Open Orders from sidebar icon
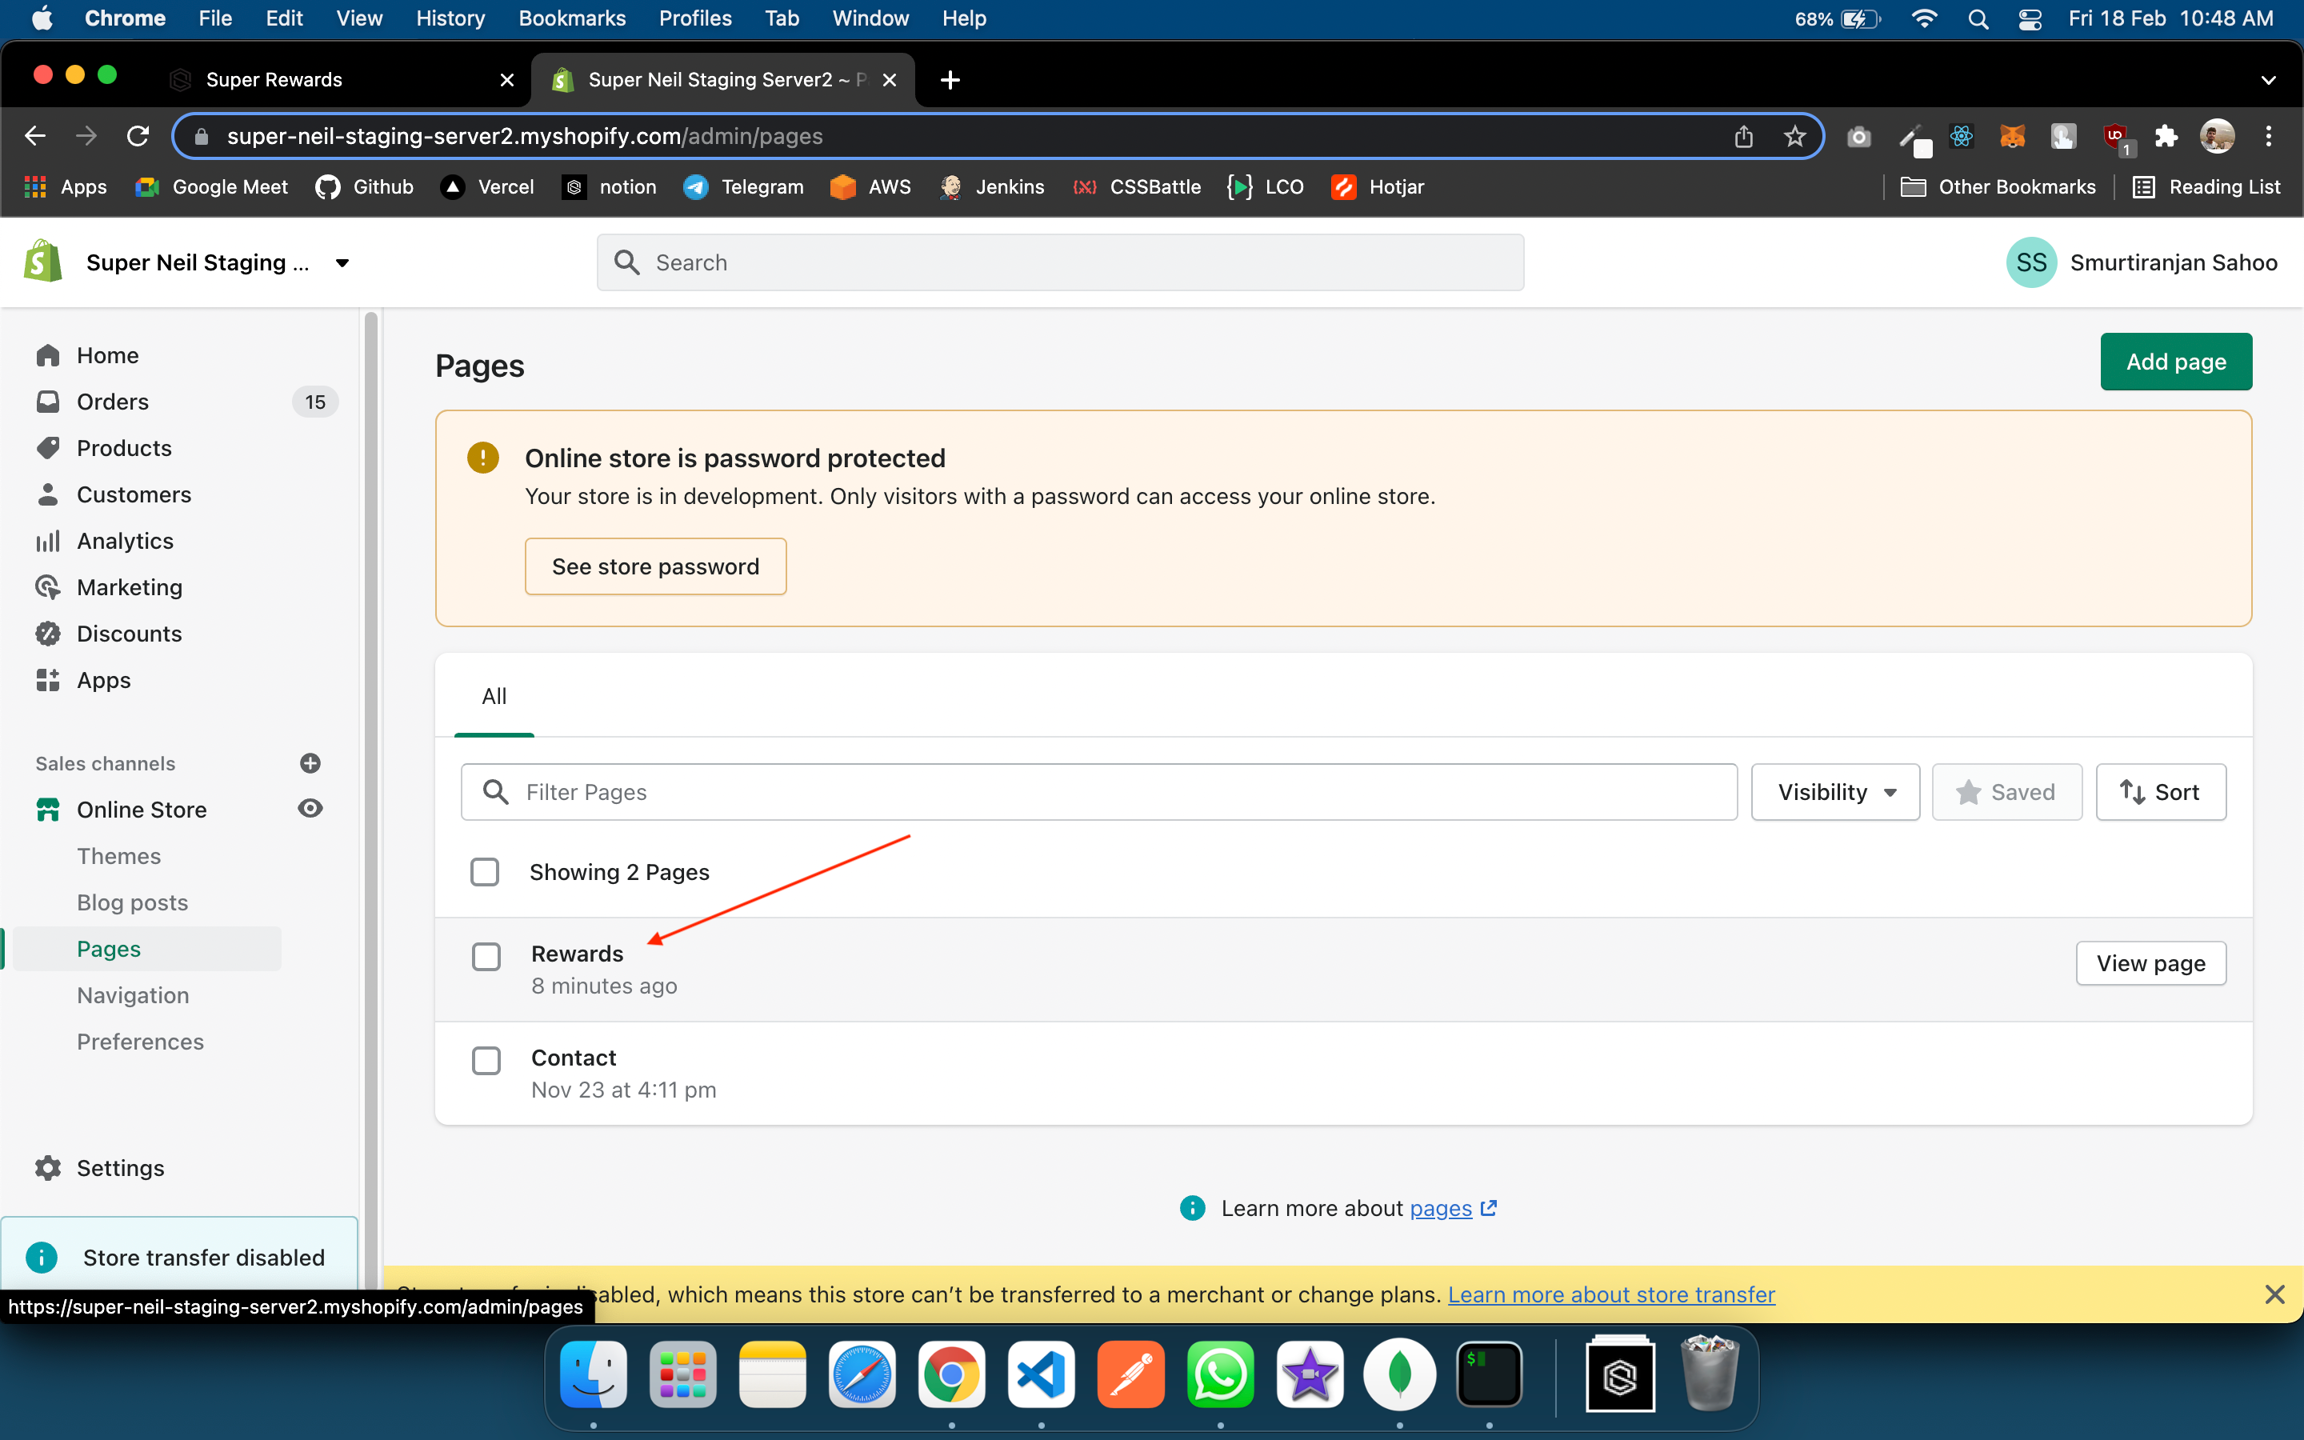Viewport: 2304px width, 1440px height. pyautogui.click(x=47, y=402)
